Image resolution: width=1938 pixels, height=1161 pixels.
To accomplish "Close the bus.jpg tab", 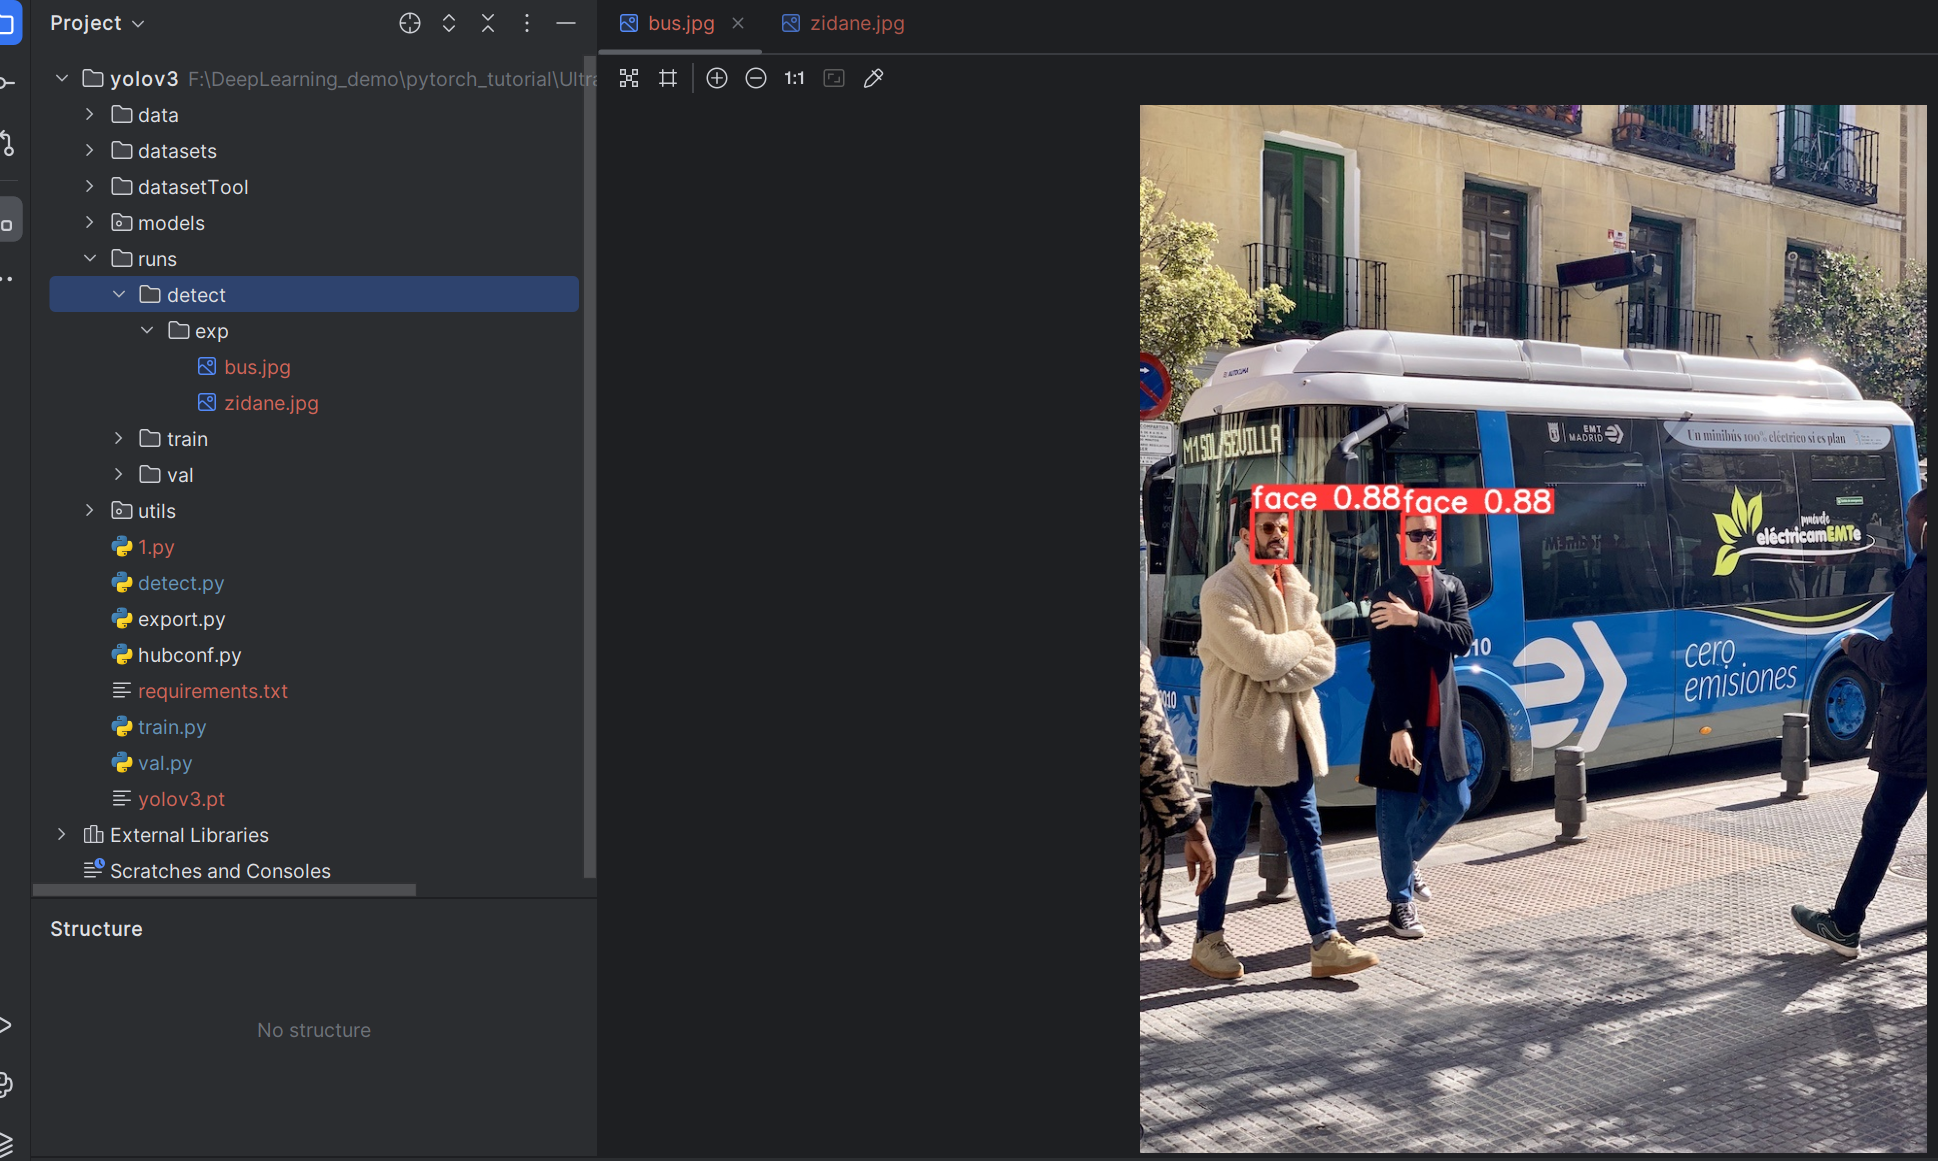I will [738, 23].
